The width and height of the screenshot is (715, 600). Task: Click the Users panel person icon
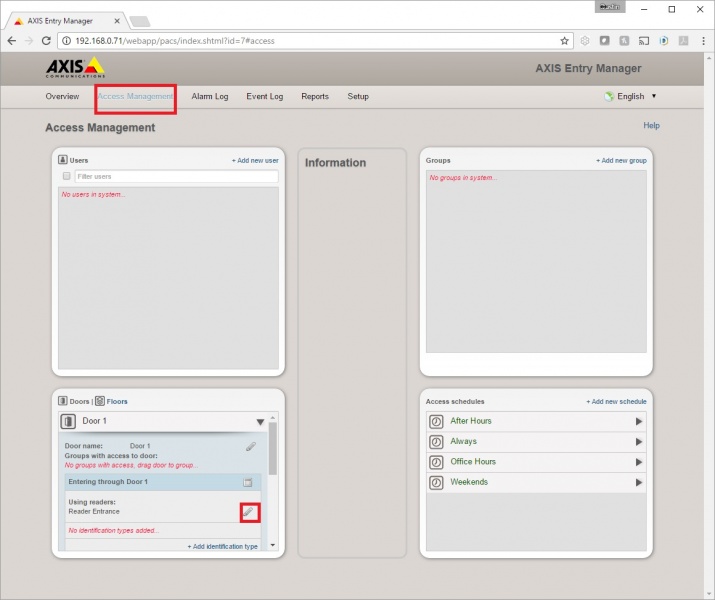pos(63,160)
